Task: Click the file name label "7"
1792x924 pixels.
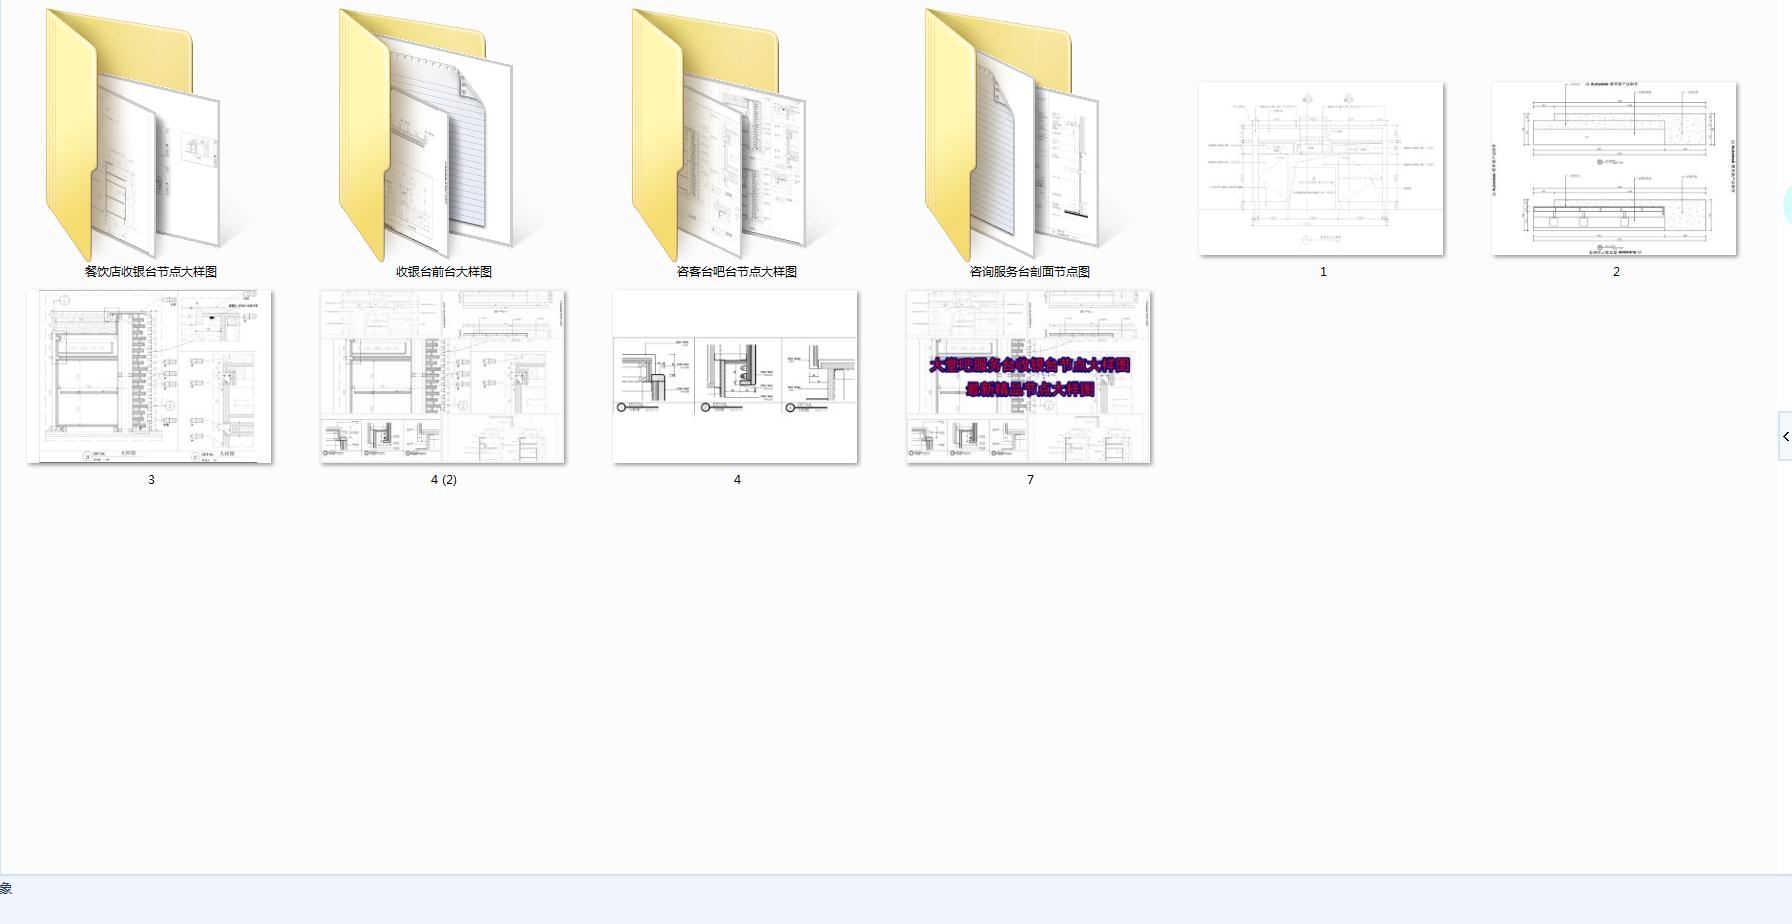Action: [1030, 480]
